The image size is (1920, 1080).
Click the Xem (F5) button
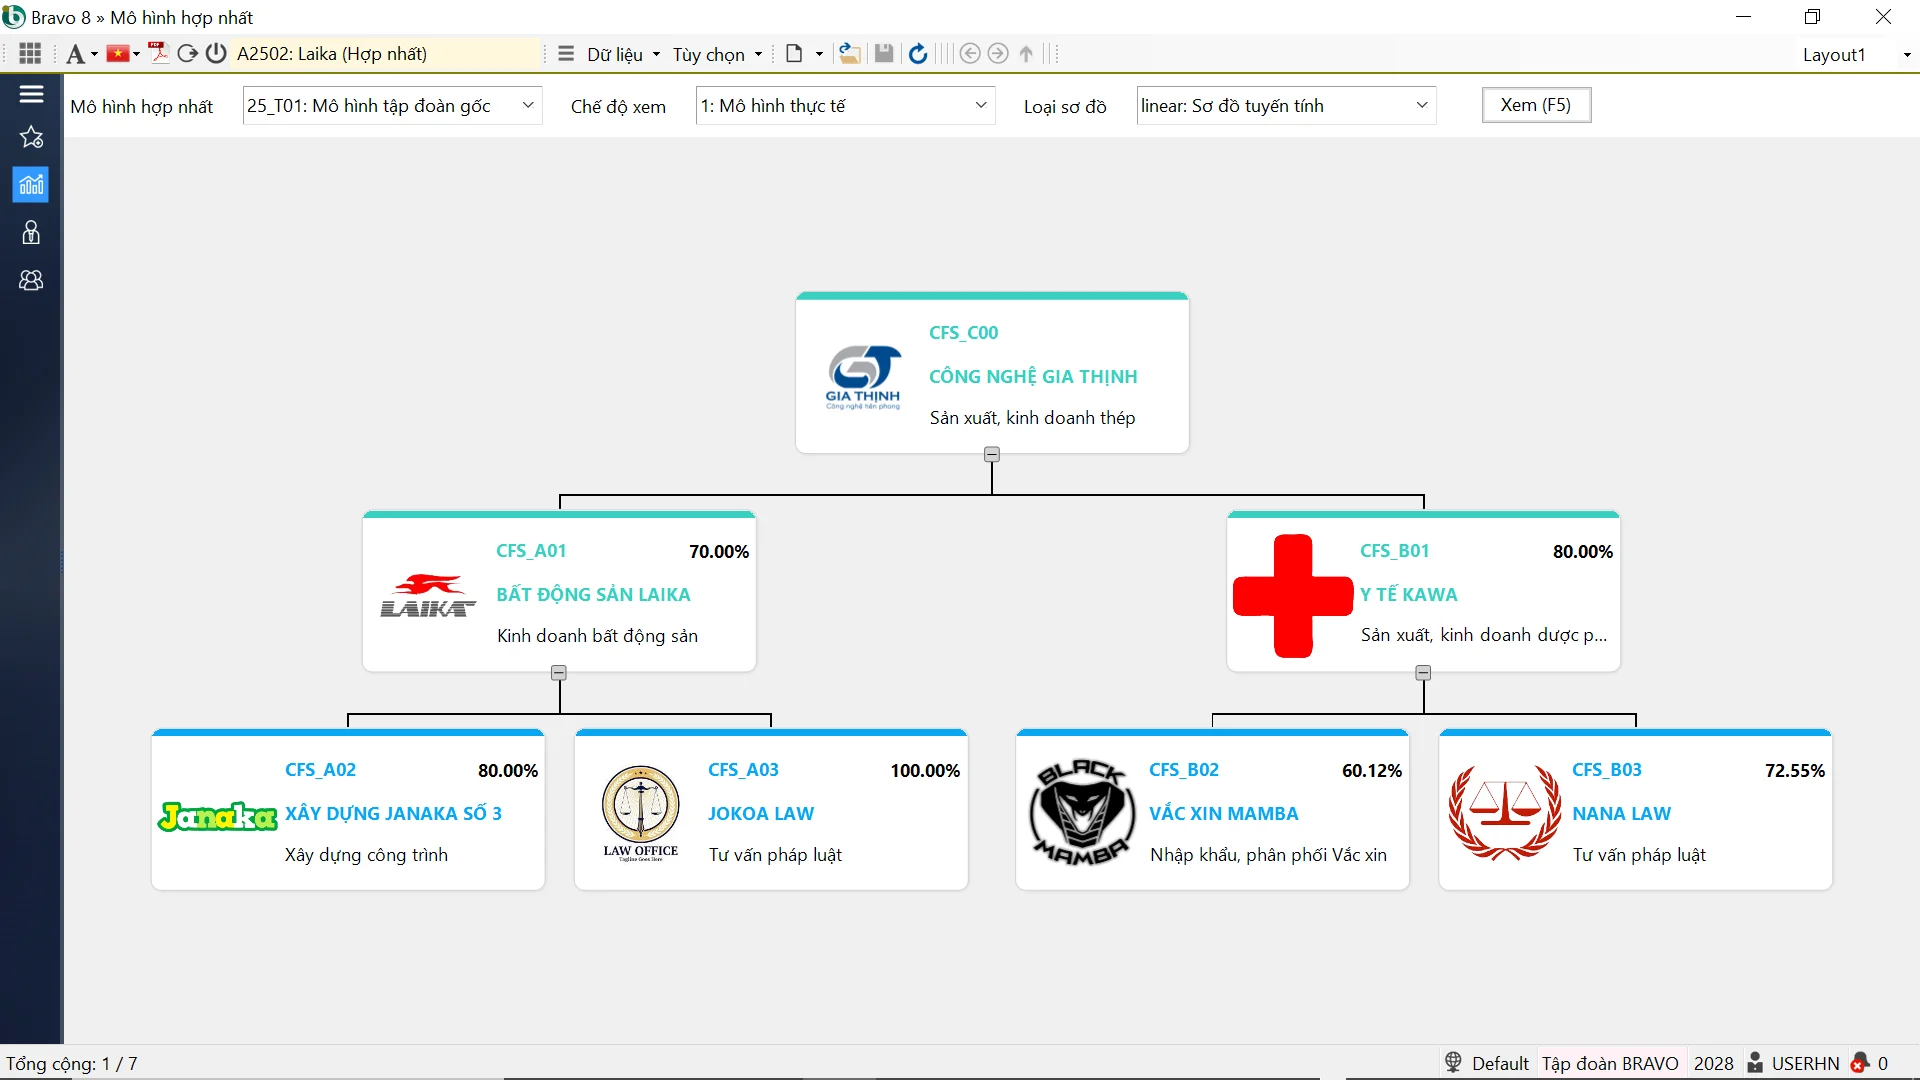pos(1535,105)
